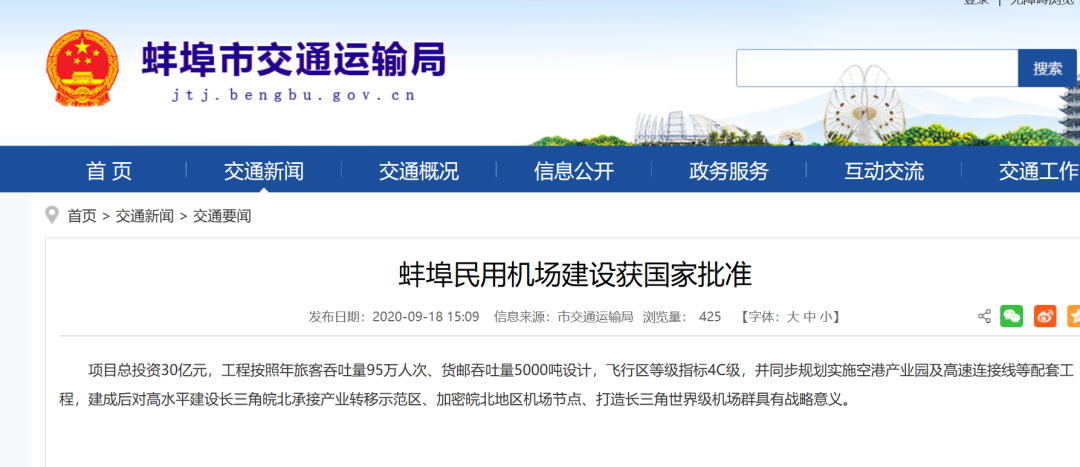Click the jtj.bengbu.gov.cn URL text
The width and height of the screenshot is (1080, 467).
(x=293, y=96)
